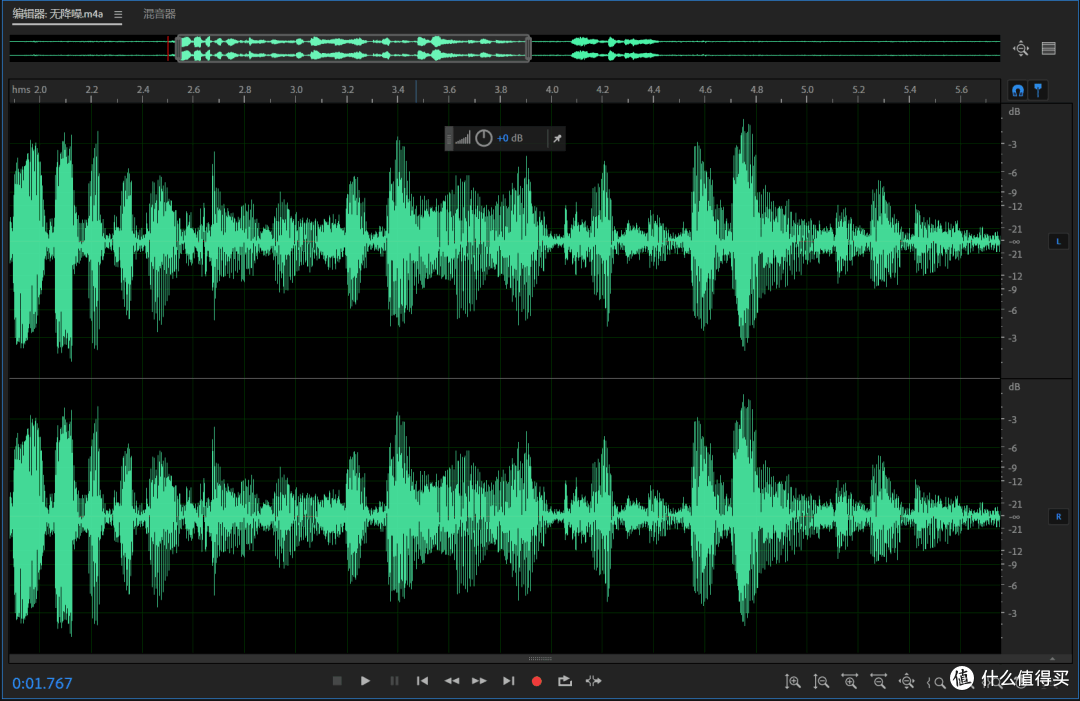
Task: Click 3.0 mark on time ruler
Action: click(x=296, y=90)
